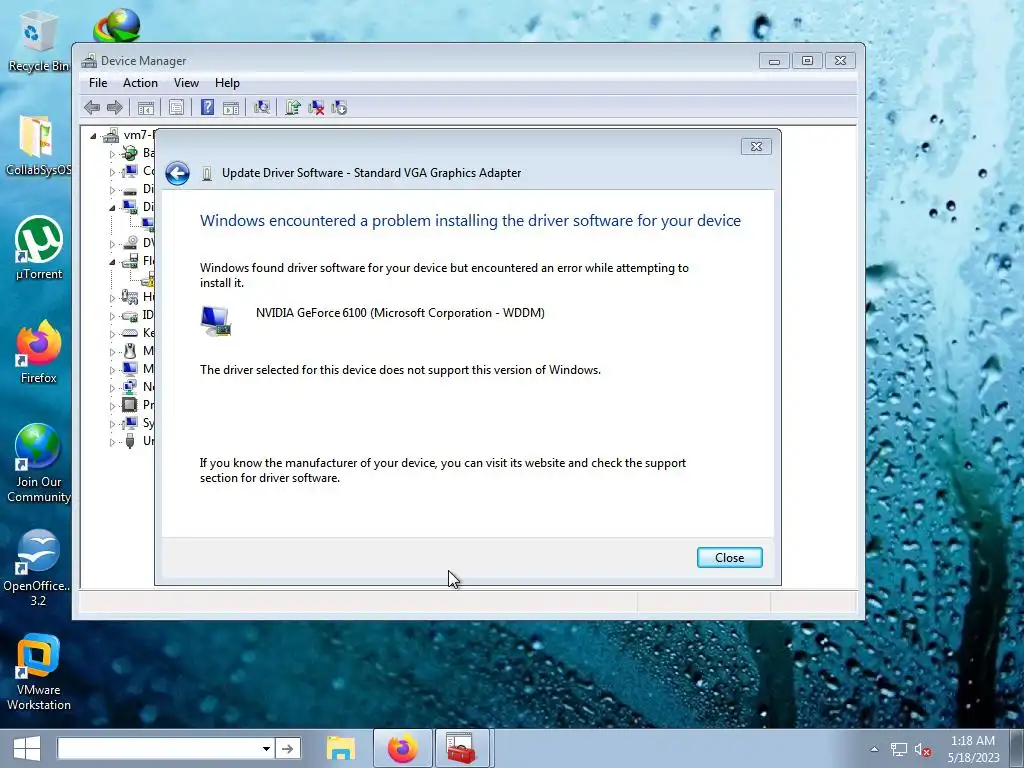This screenshot has height=768, width=1024.
Task: Toggle the Show/Hide Action Pane toolbar icon
Action: [x=231, y=108]
